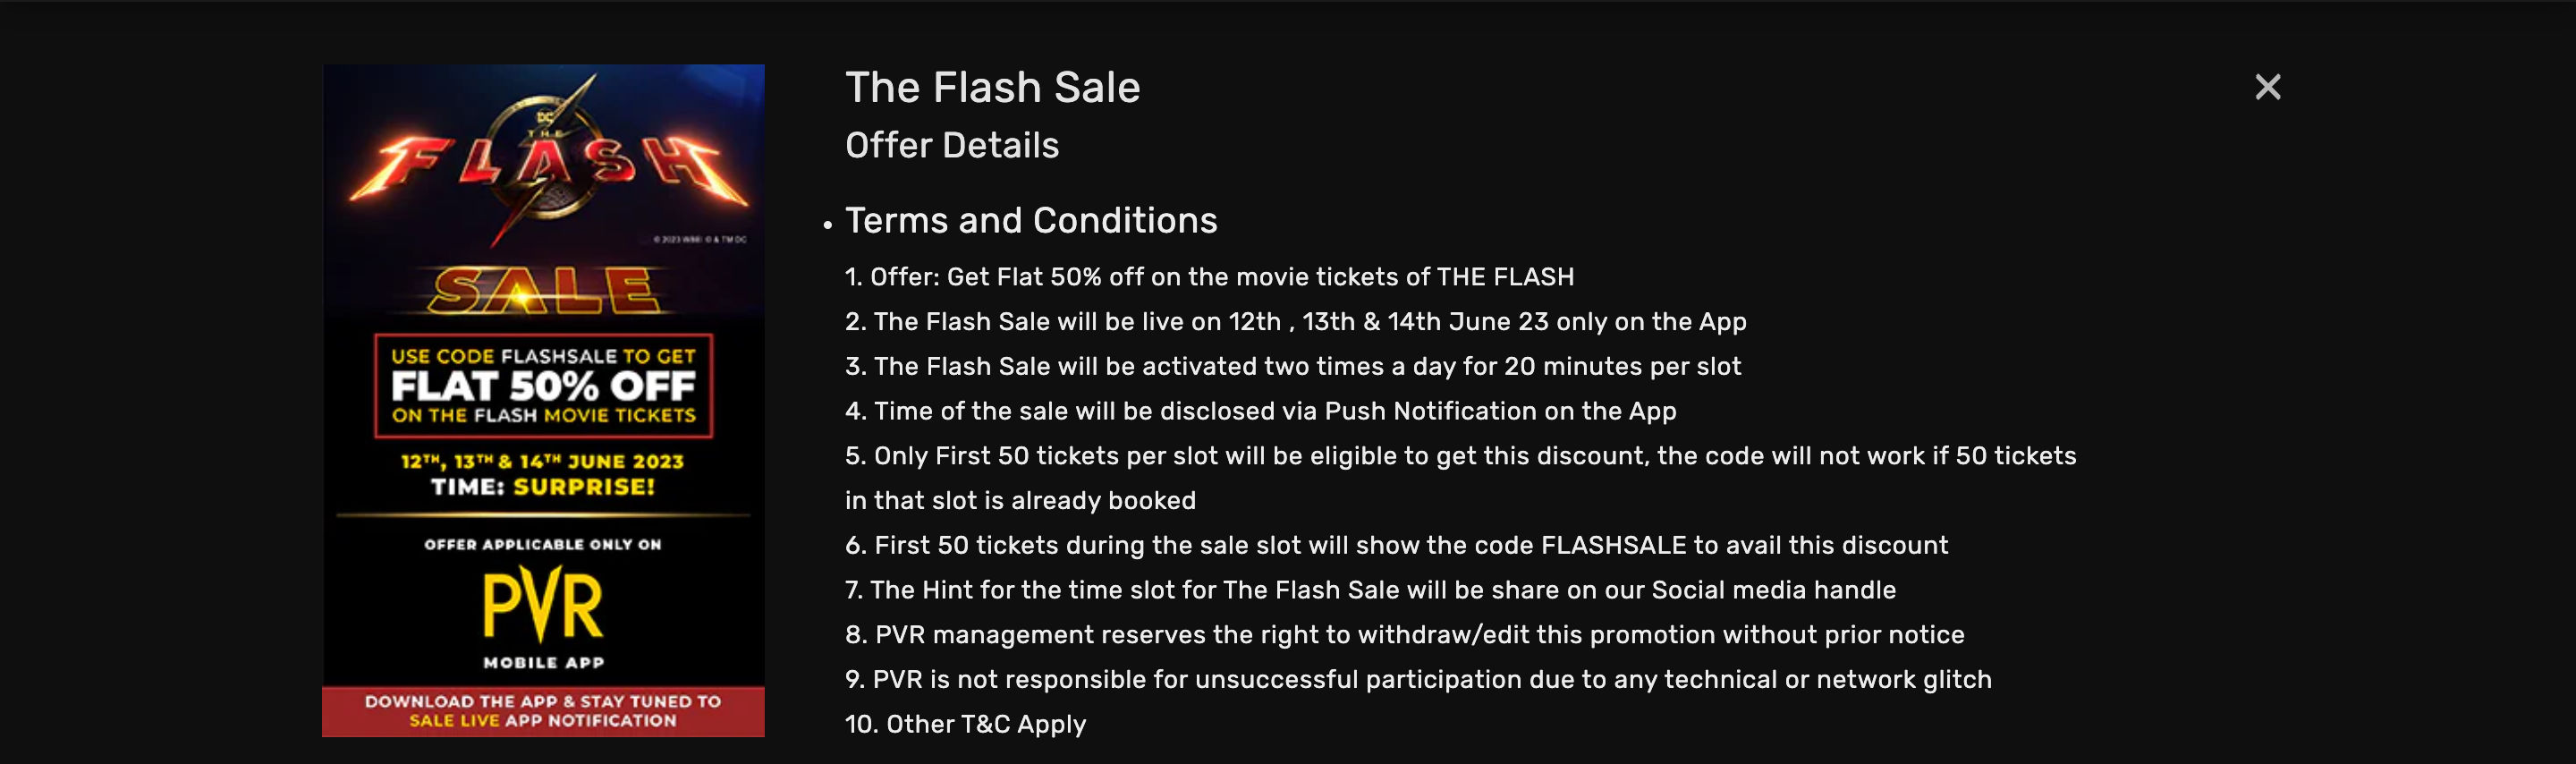Image resolution: width=2576 pixels, height=764 pixels.
Task: Select term 6 mentioning code FLASHSALE
Action: [1396, 546]
